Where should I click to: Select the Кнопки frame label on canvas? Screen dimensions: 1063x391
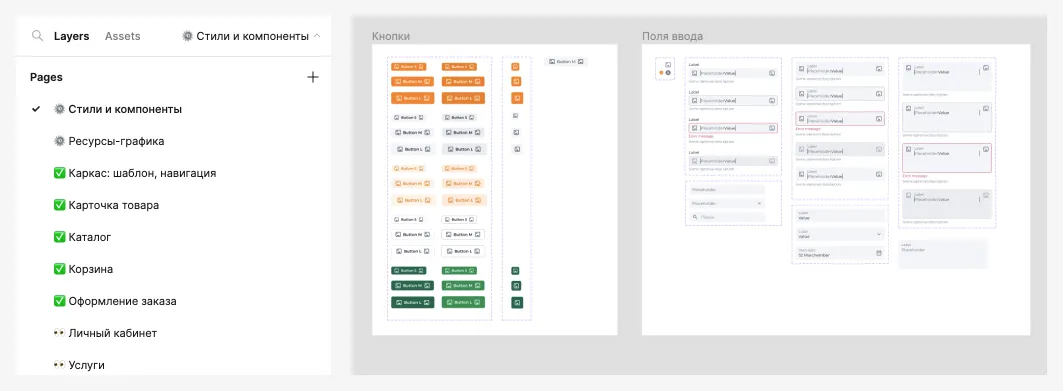click(391, 36)
